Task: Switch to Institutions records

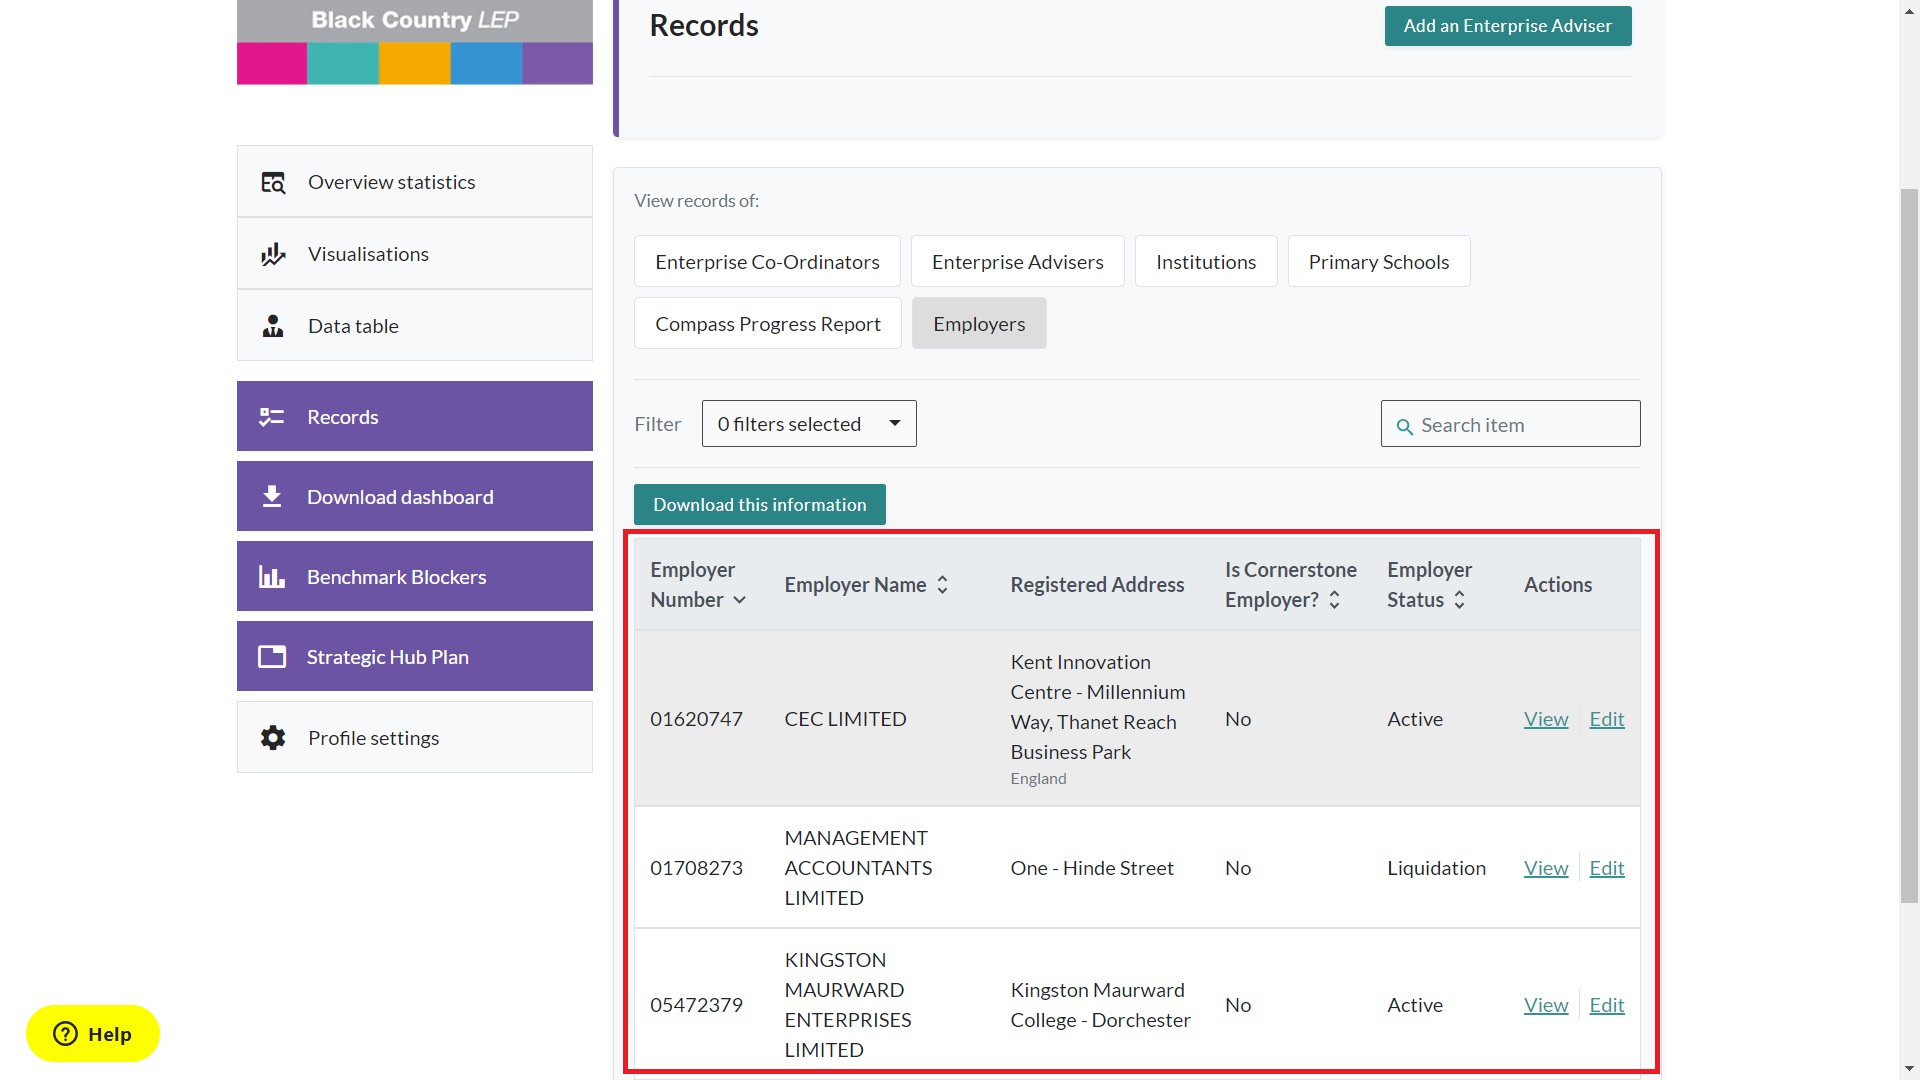Action: tap(1206, 262)
